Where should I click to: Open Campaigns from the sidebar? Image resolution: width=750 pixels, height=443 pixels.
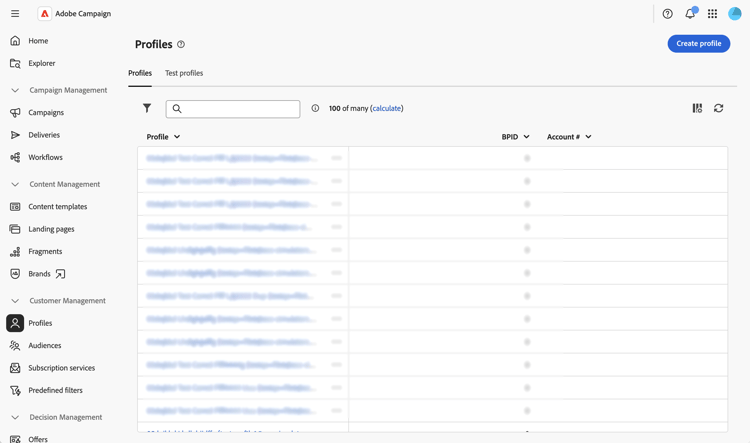tap(46, 112)
